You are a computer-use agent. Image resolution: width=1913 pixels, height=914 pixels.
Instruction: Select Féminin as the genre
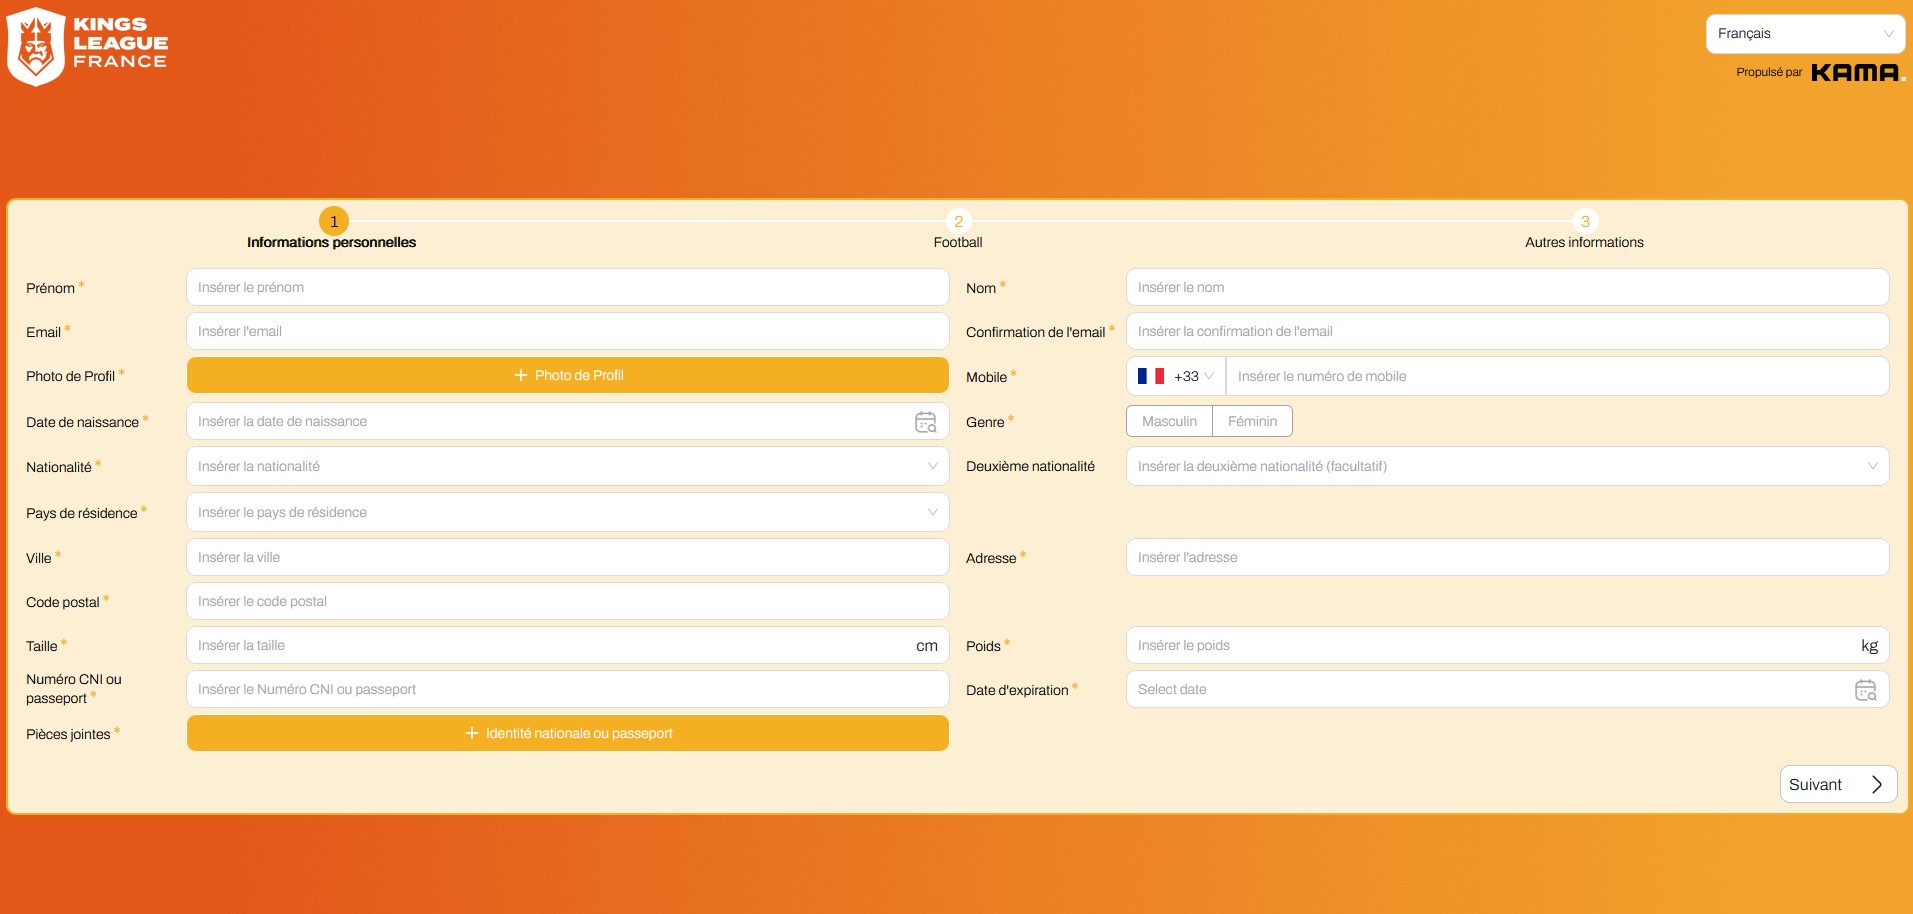pyautogui.click(x=1252, y=422)
